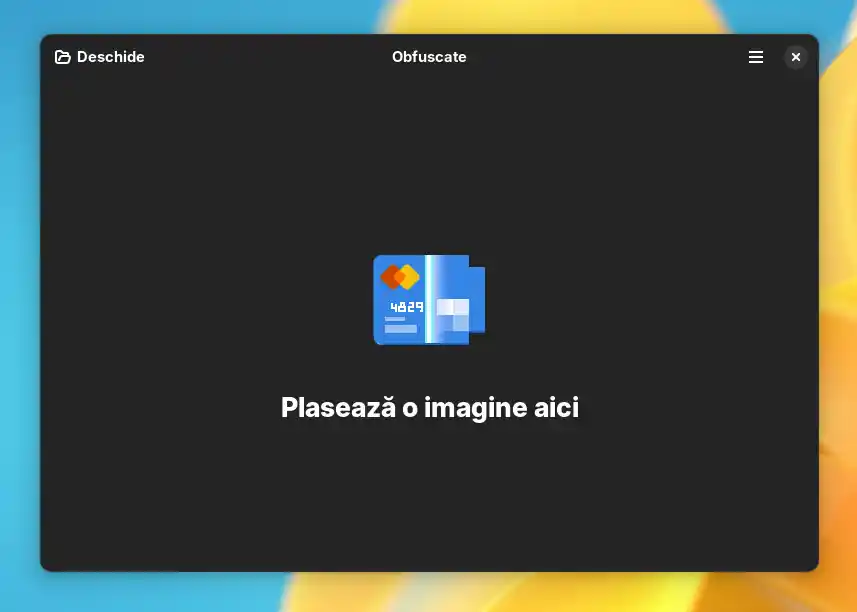Click the Obfuscate window title
Image resolution: width=857 pixels, height=612 pixels.
click(x=429, y=57)
